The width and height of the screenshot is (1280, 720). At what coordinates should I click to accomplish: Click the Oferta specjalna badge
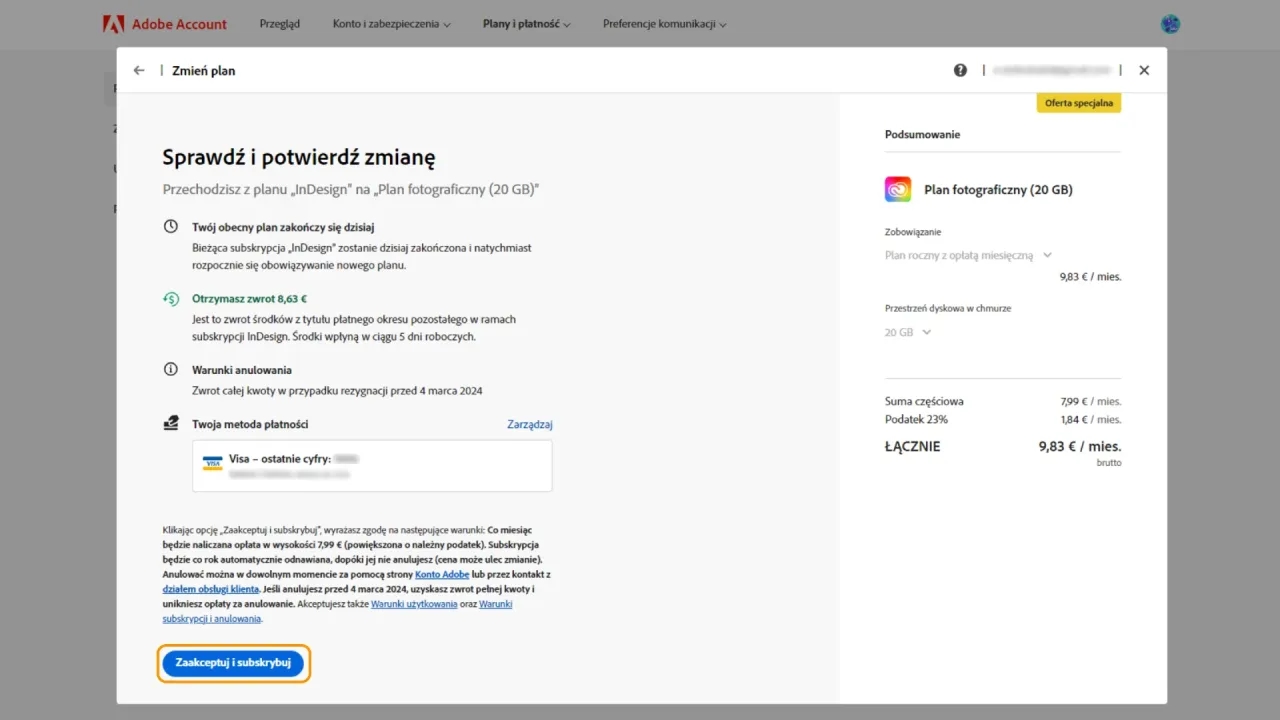pyautogui.click(x=1078, y=102)
